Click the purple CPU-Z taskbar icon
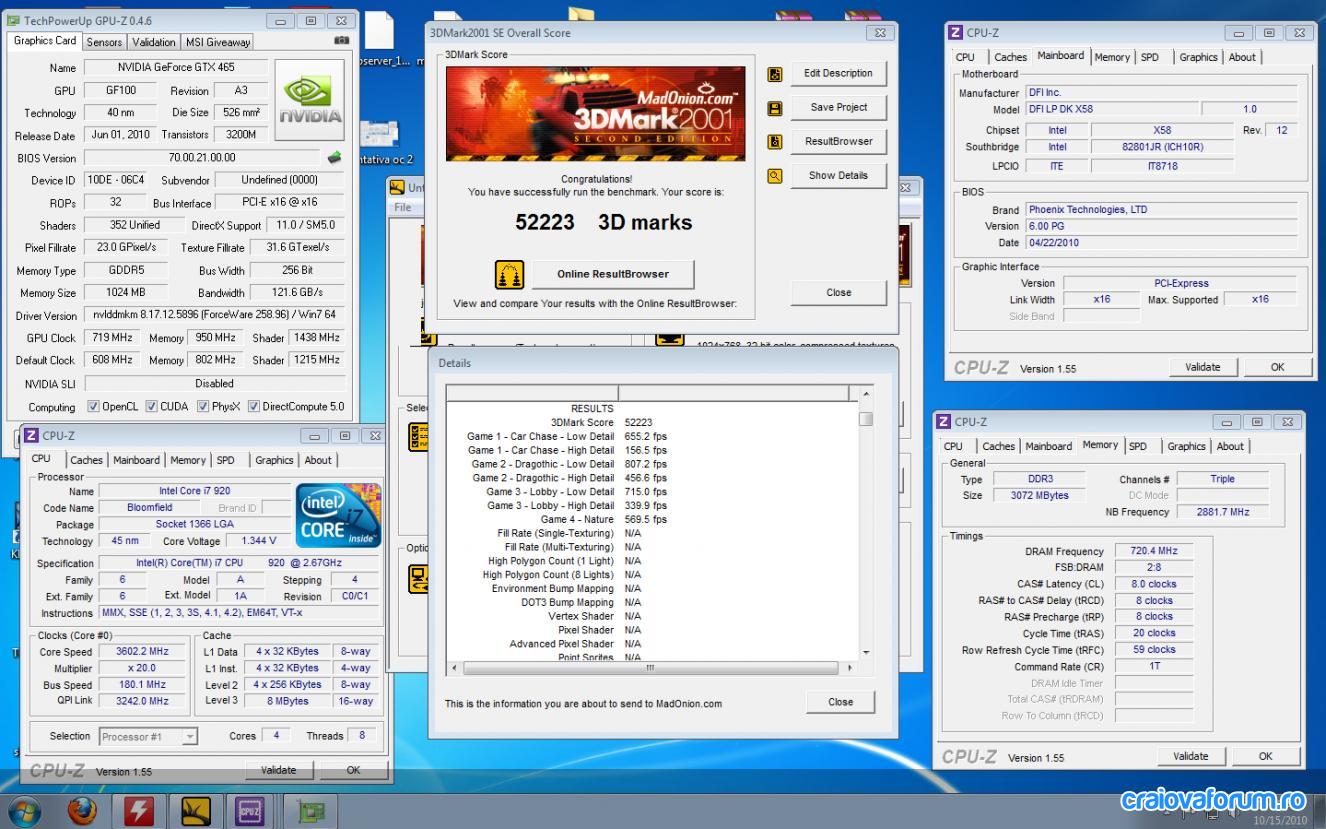The image size is (1326, 829). [x=252, y=811]
